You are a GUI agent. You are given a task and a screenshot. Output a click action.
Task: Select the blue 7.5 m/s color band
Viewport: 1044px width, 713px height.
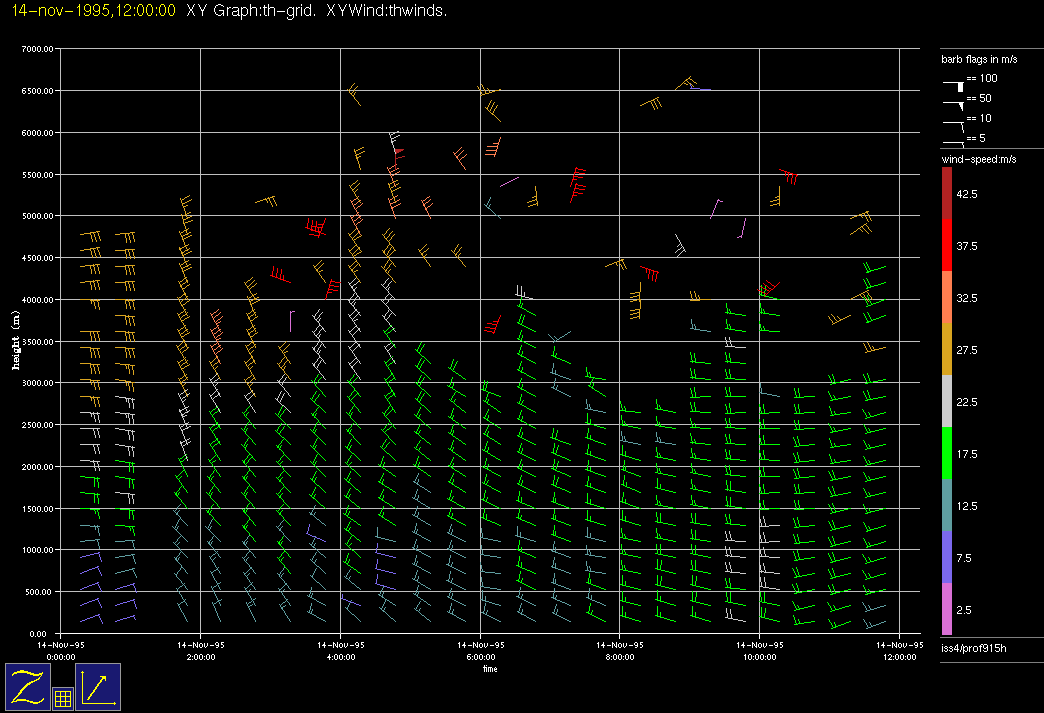[947, 558]
